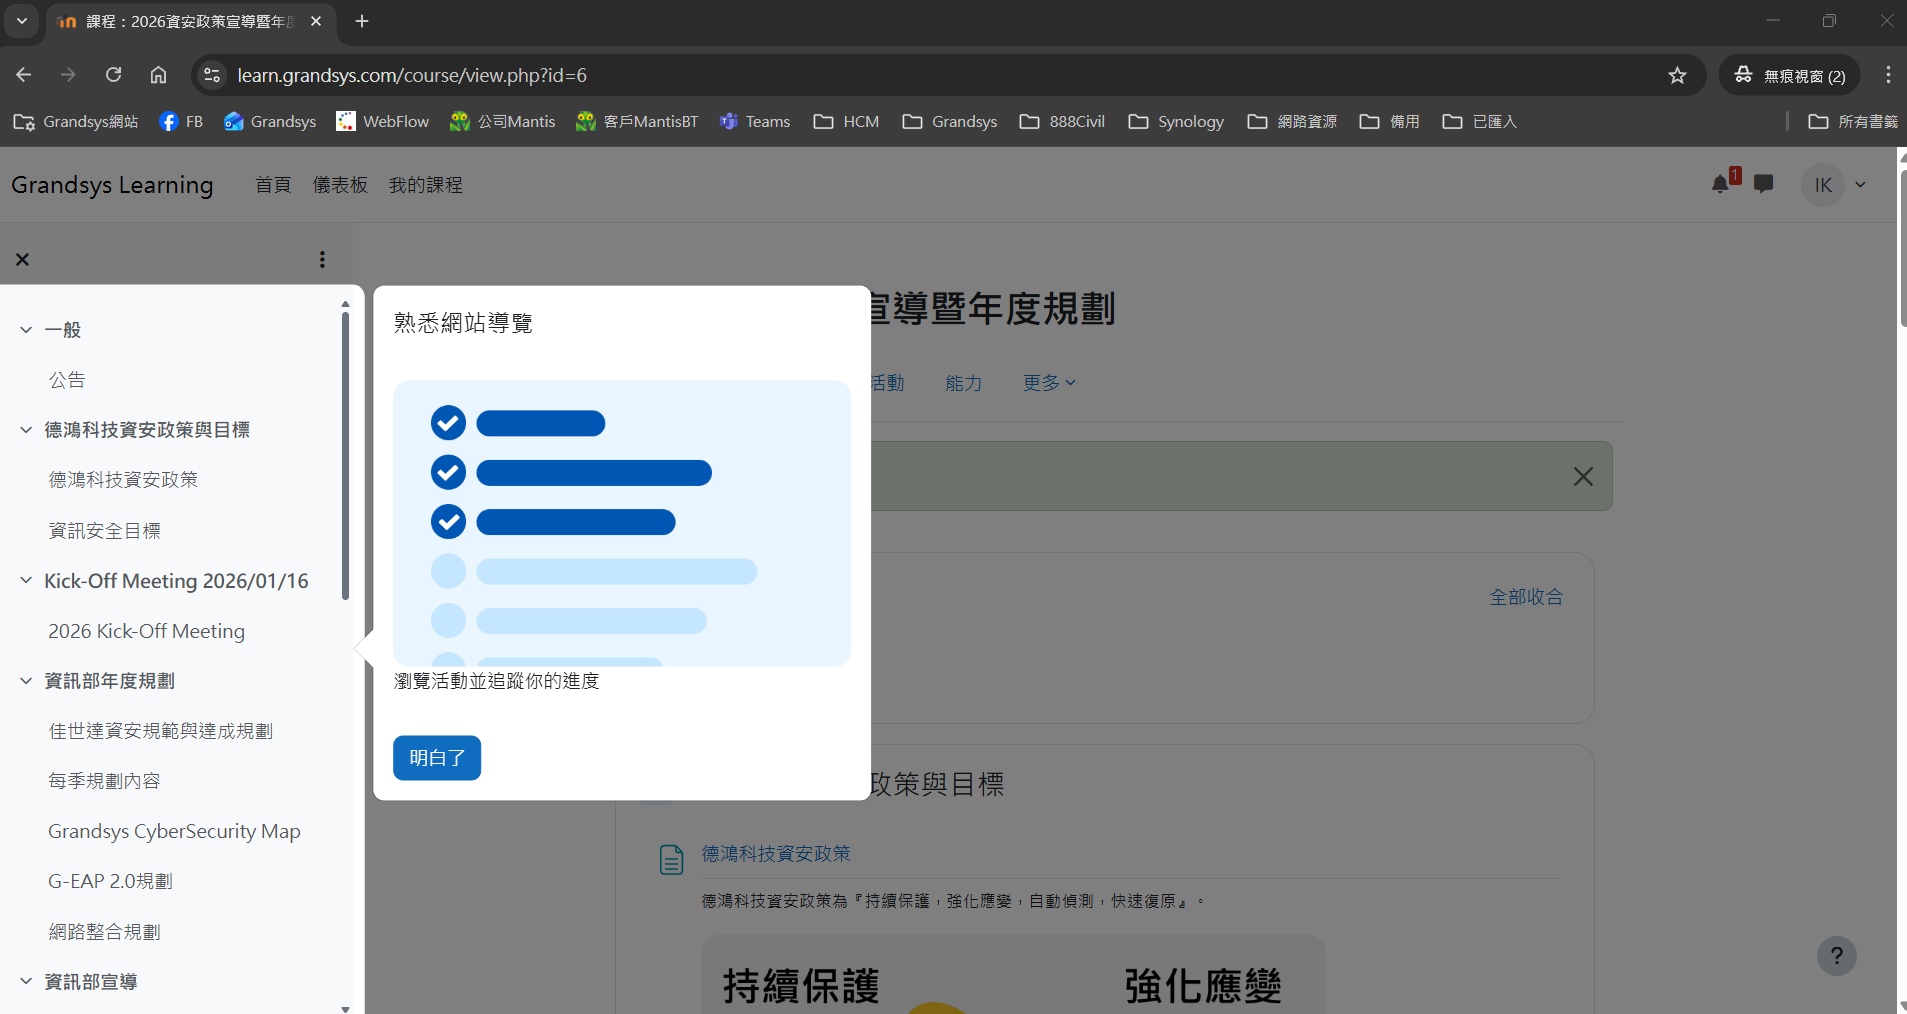Collapse the 一般 section chevron
Screen dimensions: 1907x1014
coord(25,330)
